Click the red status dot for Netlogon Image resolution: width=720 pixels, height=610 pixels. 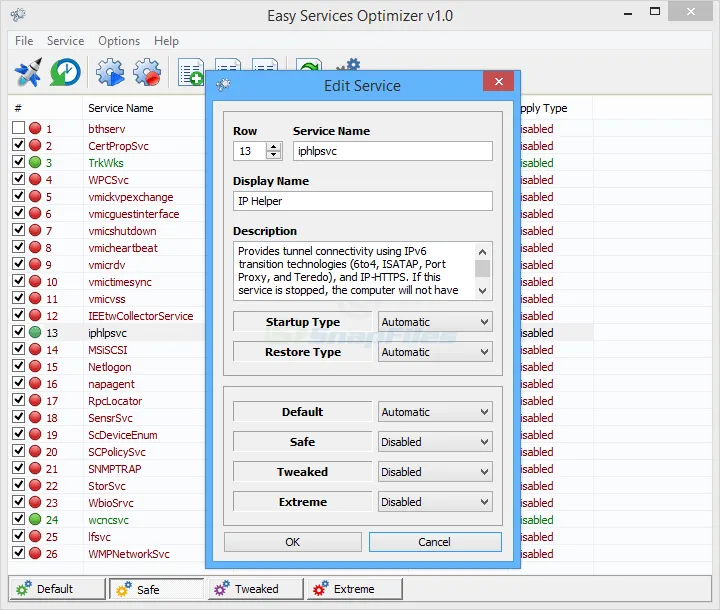(35, 366)
